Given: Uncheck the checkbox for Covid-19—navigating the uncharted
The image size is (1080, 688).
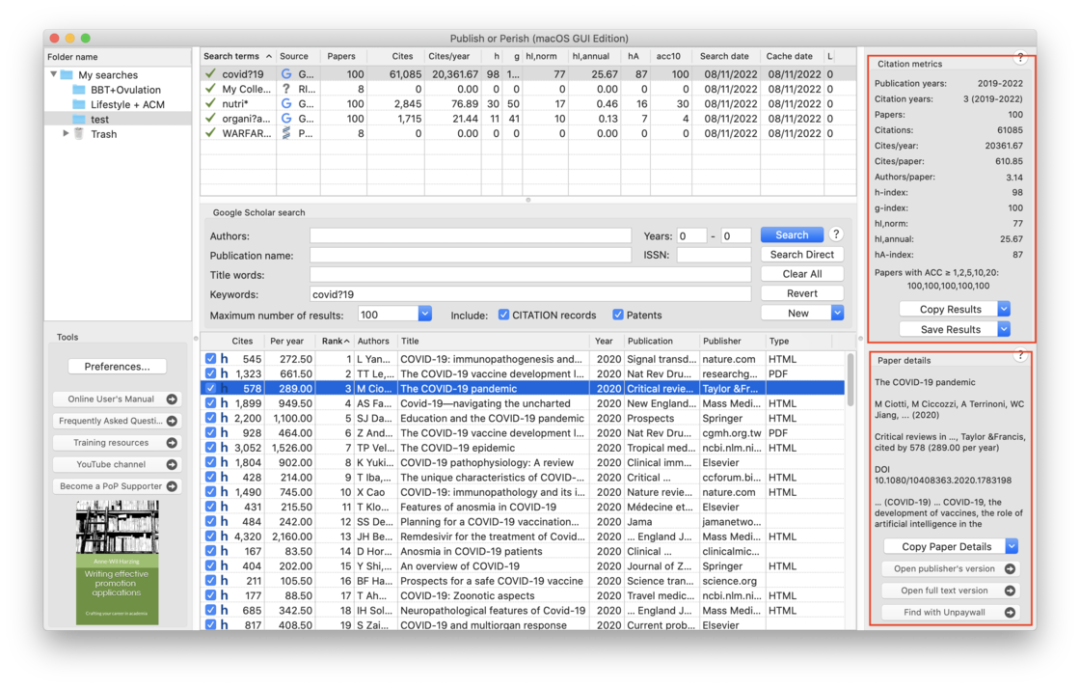Looking at the screenshot, I should point(210,403).
